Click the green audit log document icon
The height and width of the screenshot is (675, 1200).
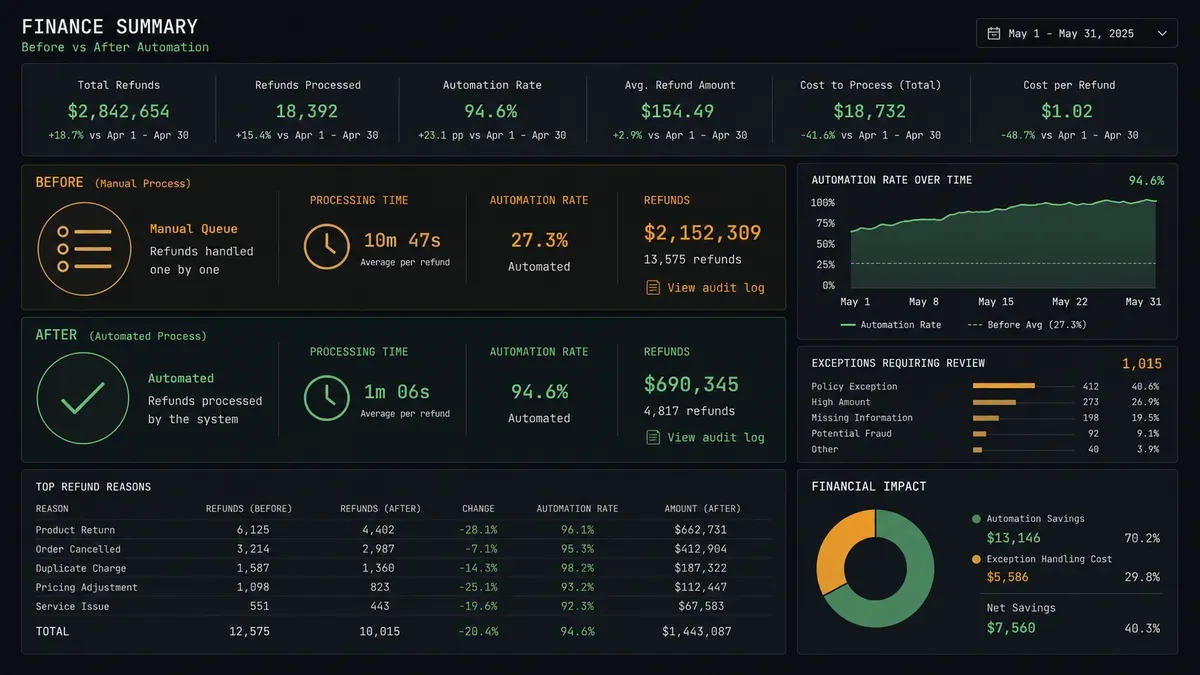(653, 437)
